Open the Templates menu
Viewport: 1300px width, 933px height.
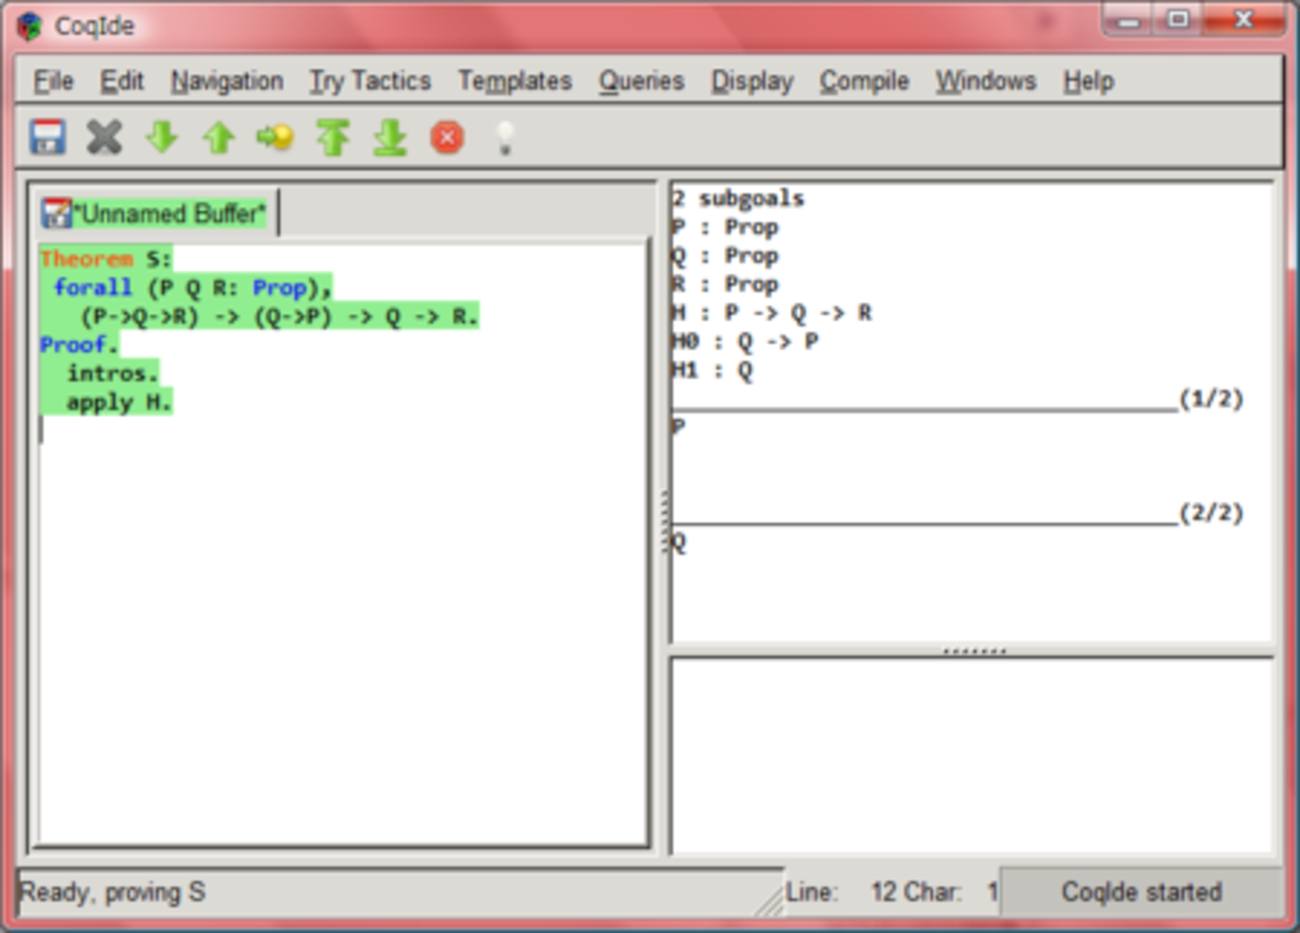(515, 81)
